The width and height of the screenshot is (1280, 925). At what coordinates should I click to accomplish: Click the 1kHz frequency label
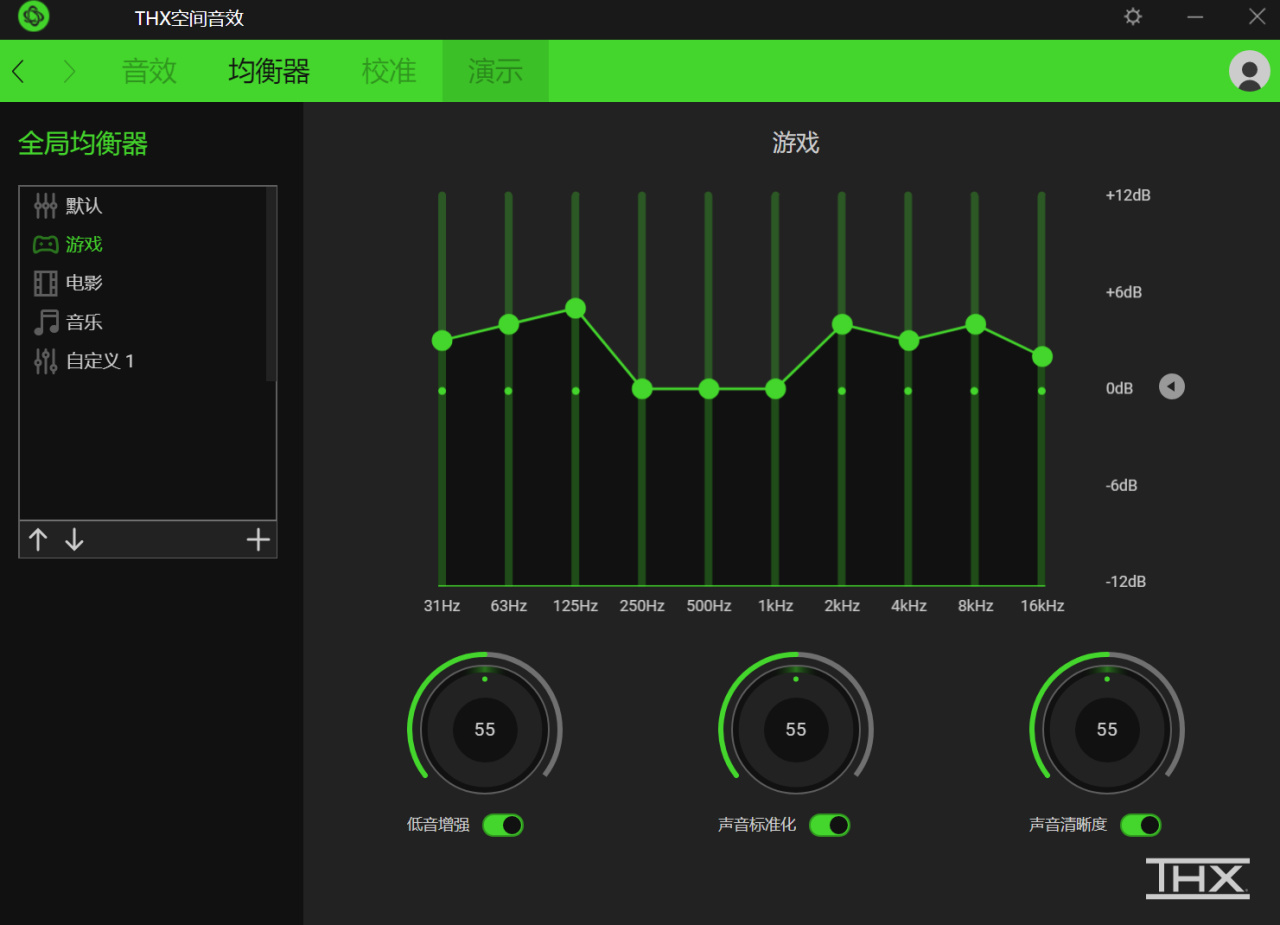click(x=775, y=606)
